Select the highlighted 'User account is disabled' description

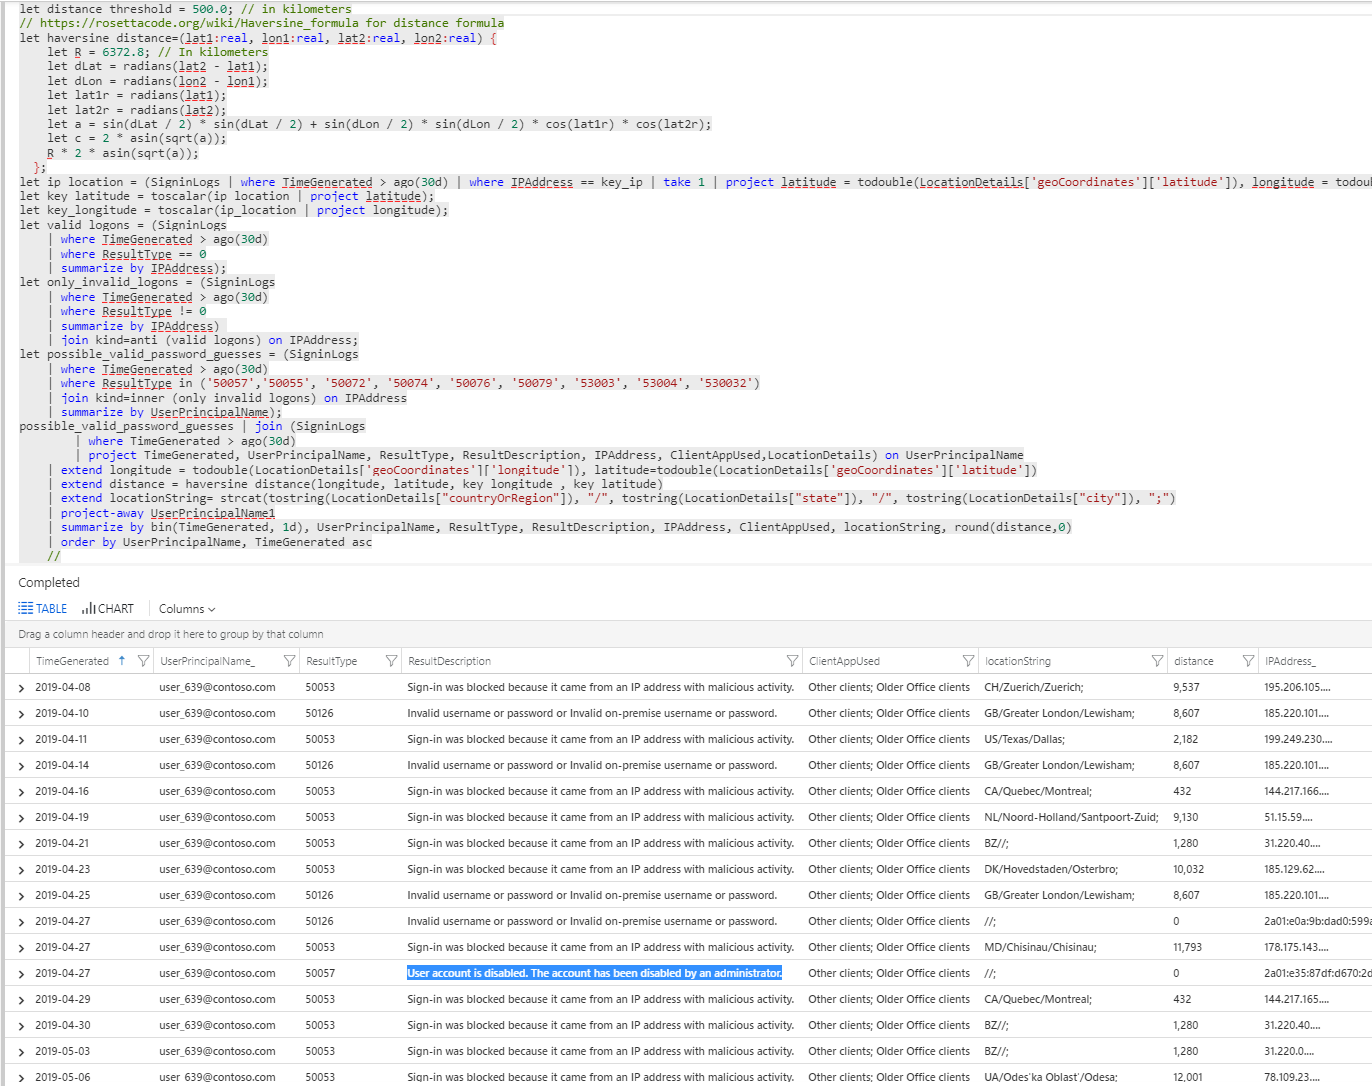click(594, 973)
